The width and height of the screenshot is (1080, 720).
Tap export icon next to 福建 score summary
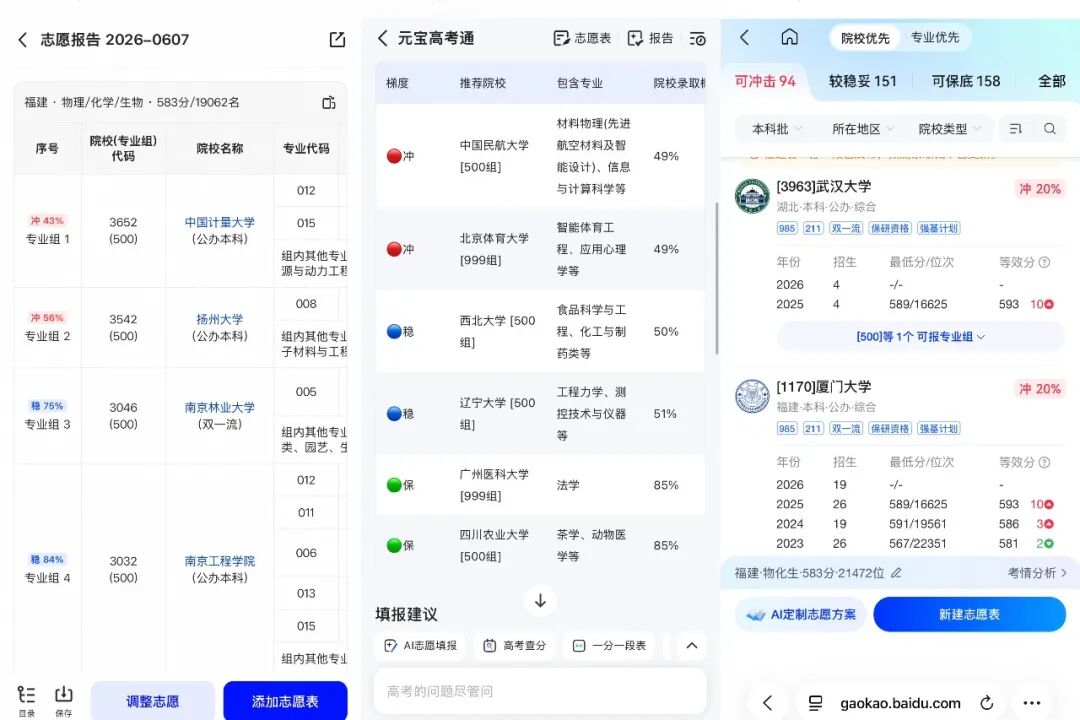click(329, 103)
